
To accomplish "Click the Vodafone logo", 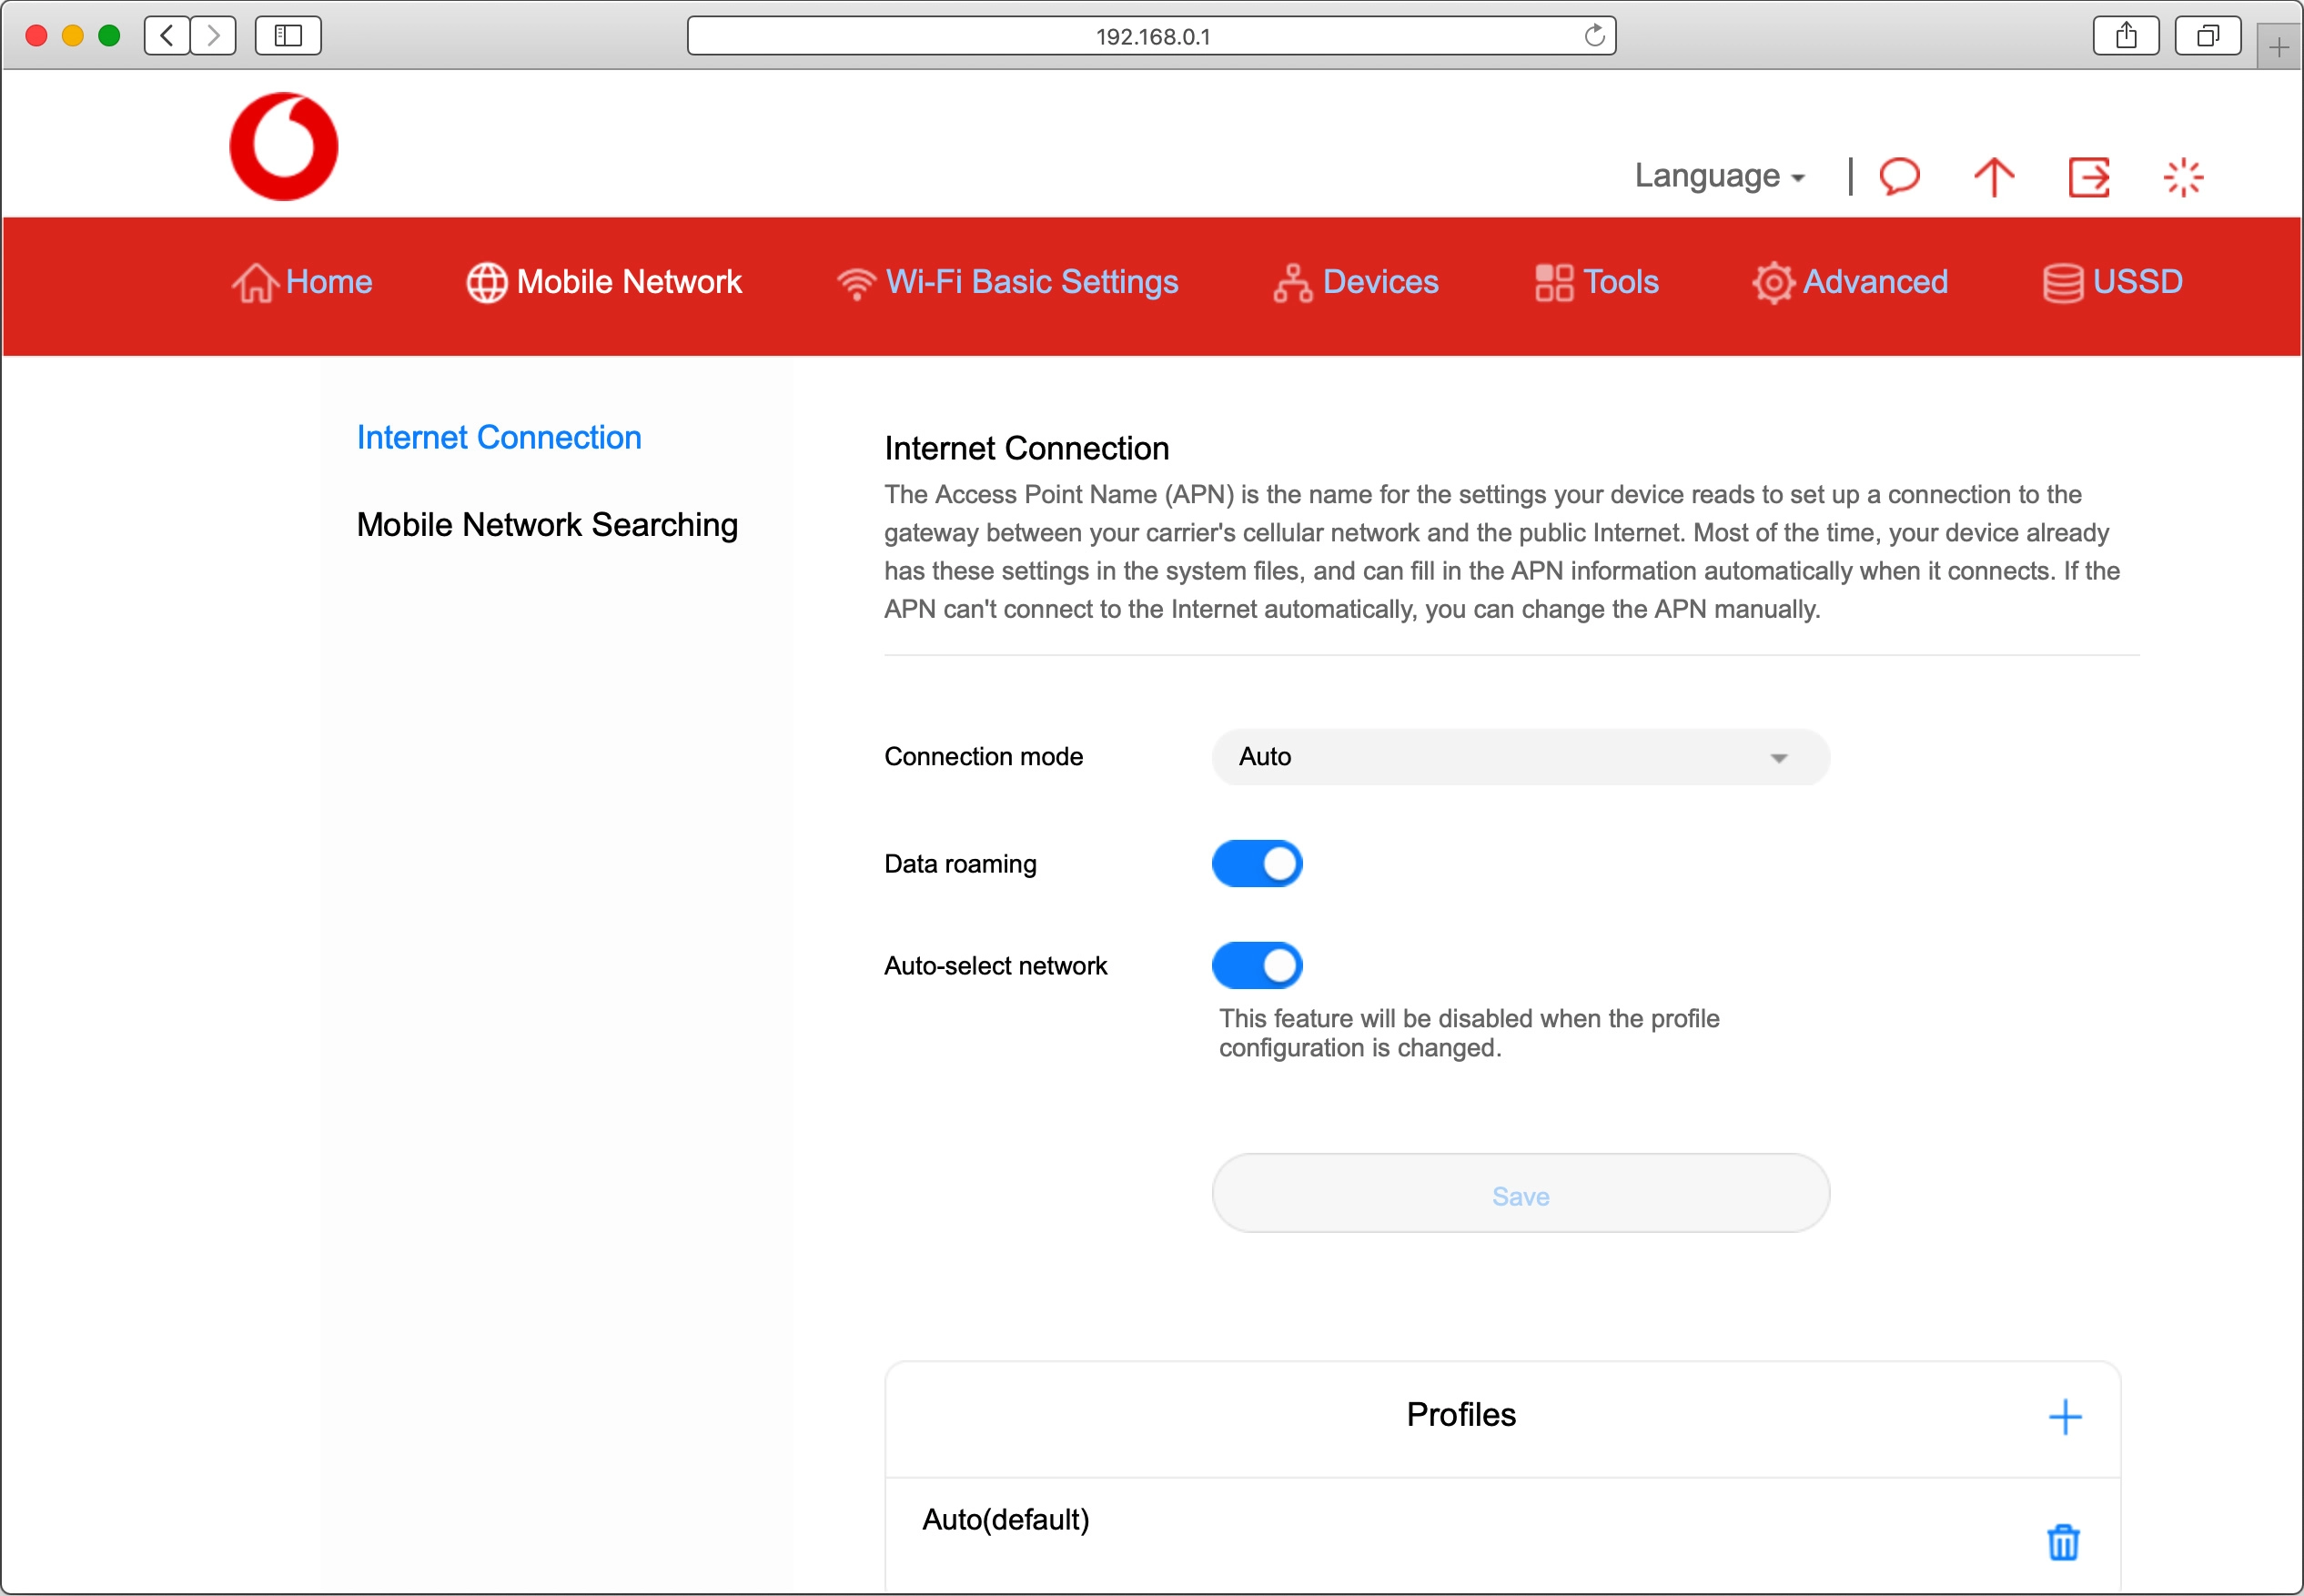I will 284,146.
